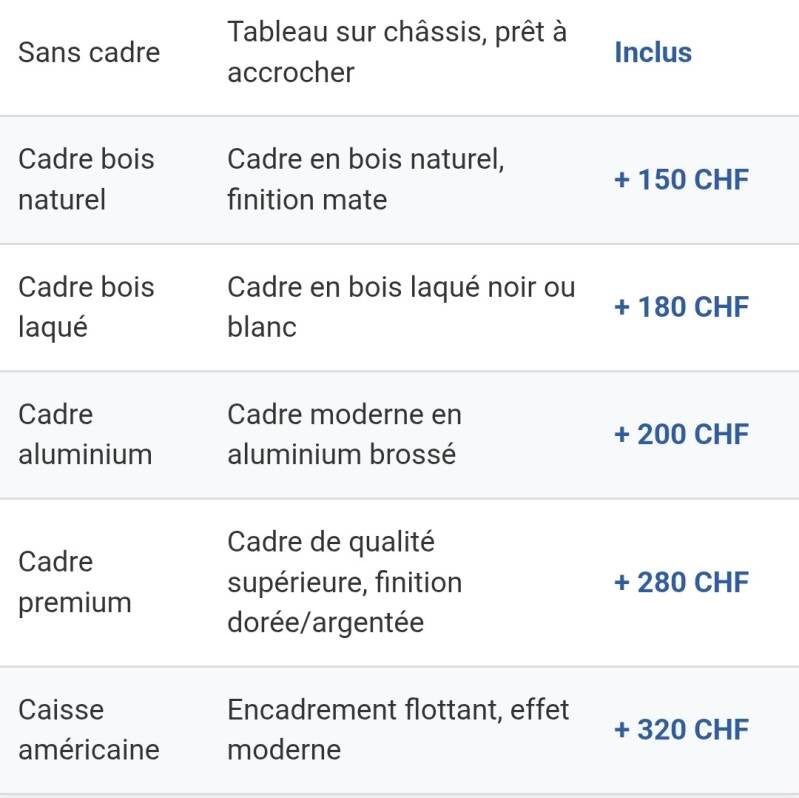The width and height of the screenshot is (799, 798).
Task: Click the 'finition dorée/argentée' premium description
Action: [x=345, y=603]
